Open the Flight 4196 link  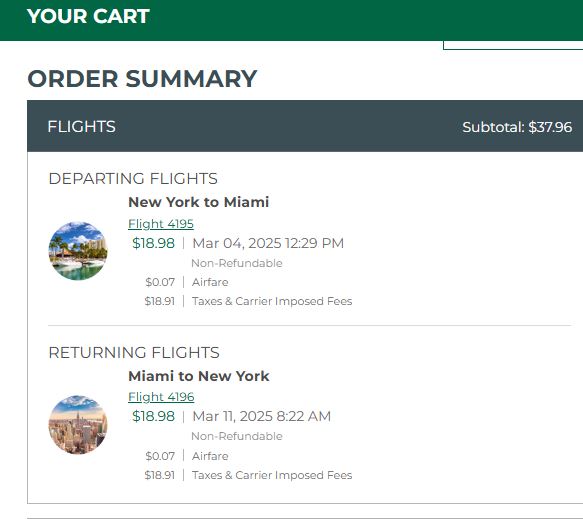(x=161, y=397)
